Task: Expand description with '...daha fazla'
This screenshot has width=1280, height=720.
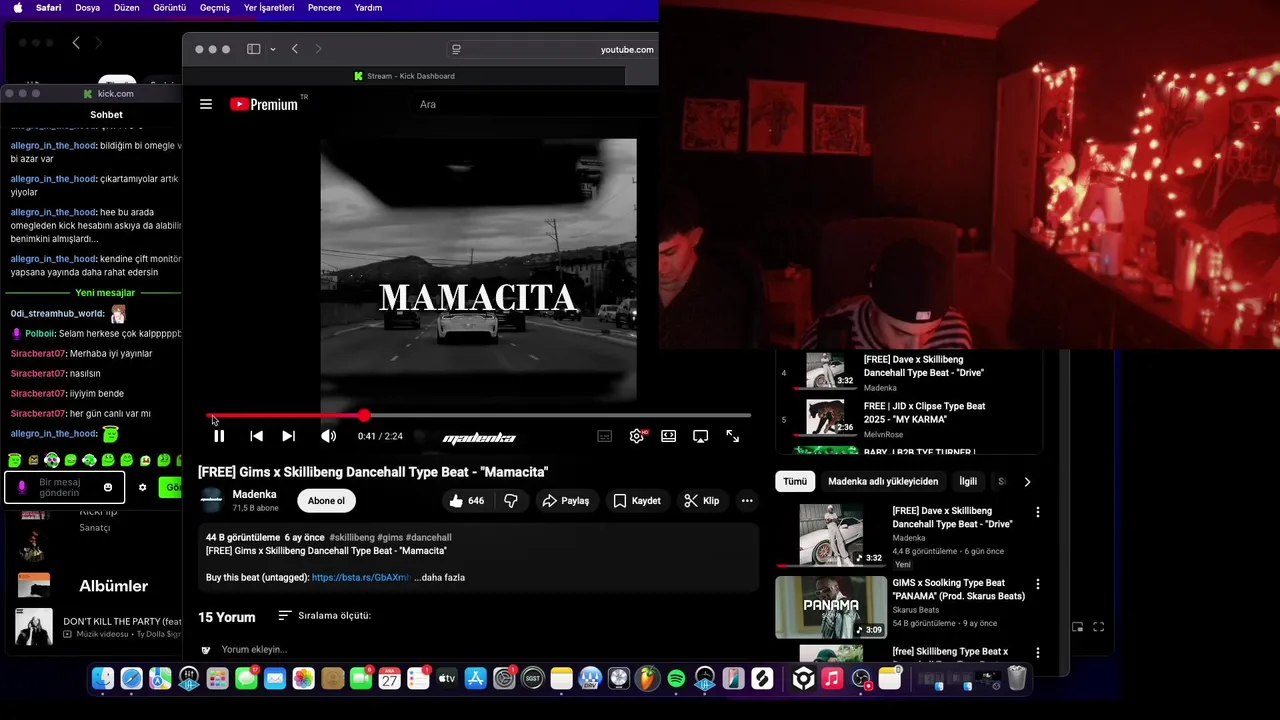Action: pos(439,578)
